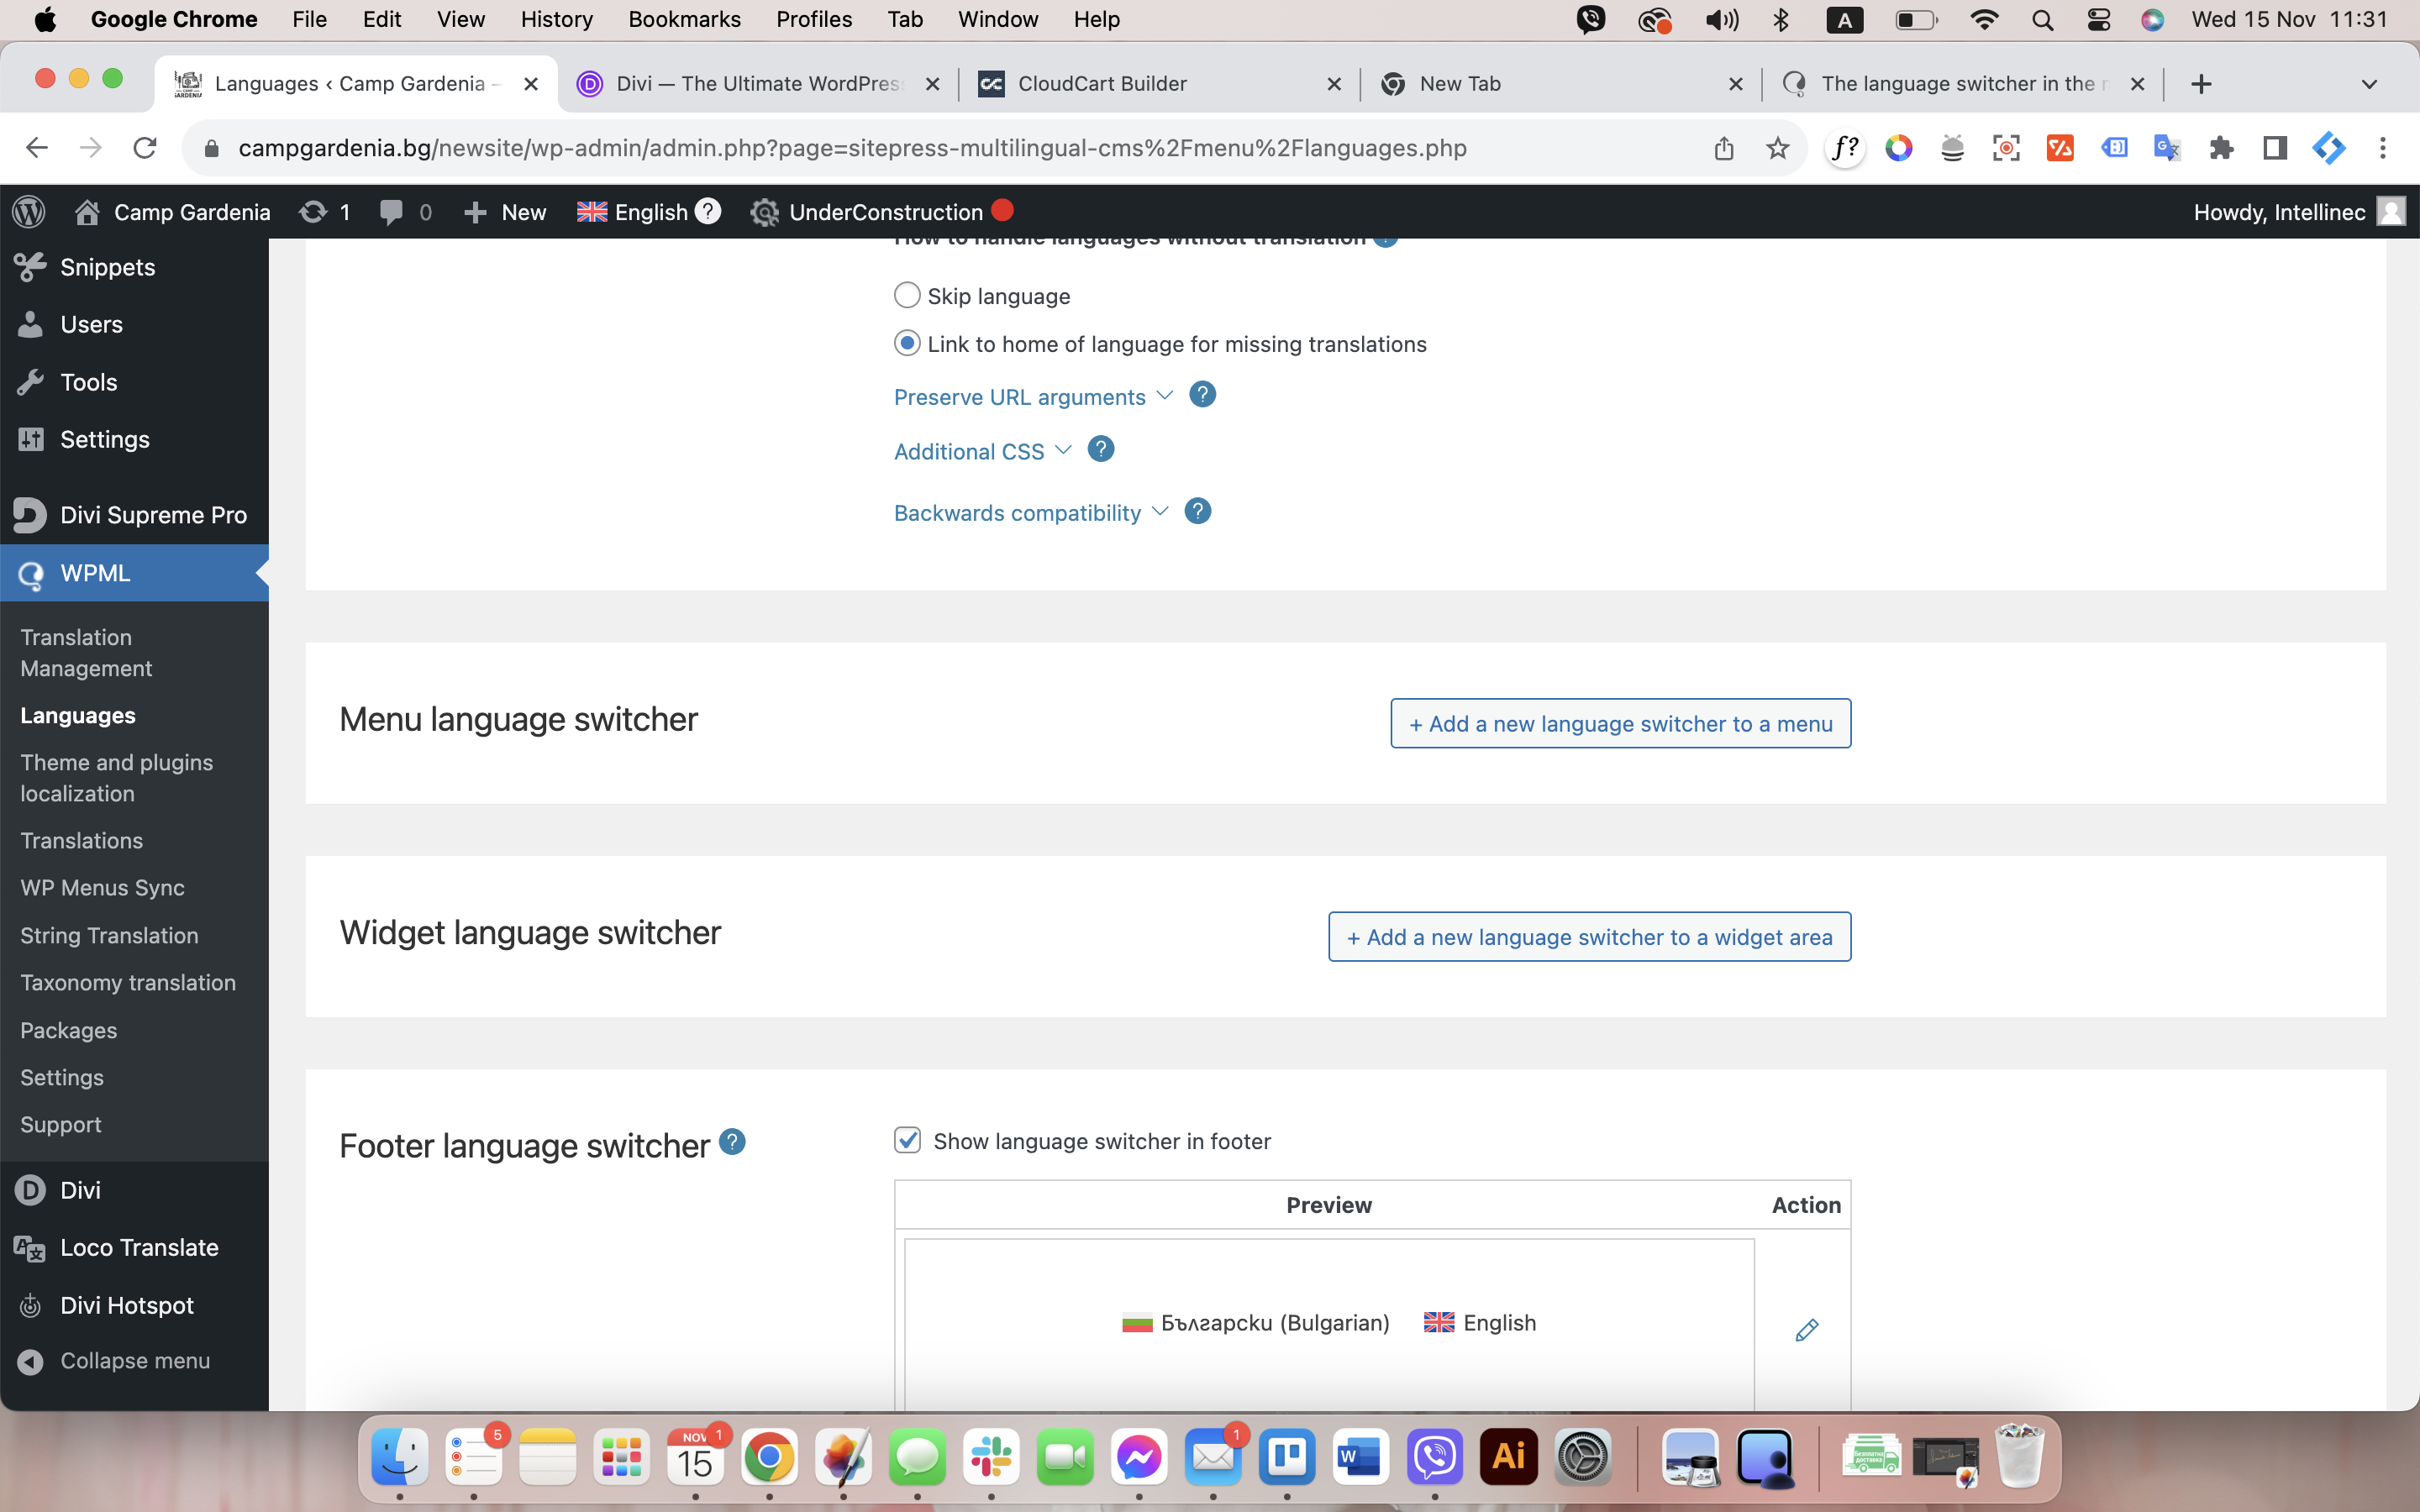The image size is (2420, 1512).
Task: Click help icon beside Footer language switcher
Action: coord(732,1141)
